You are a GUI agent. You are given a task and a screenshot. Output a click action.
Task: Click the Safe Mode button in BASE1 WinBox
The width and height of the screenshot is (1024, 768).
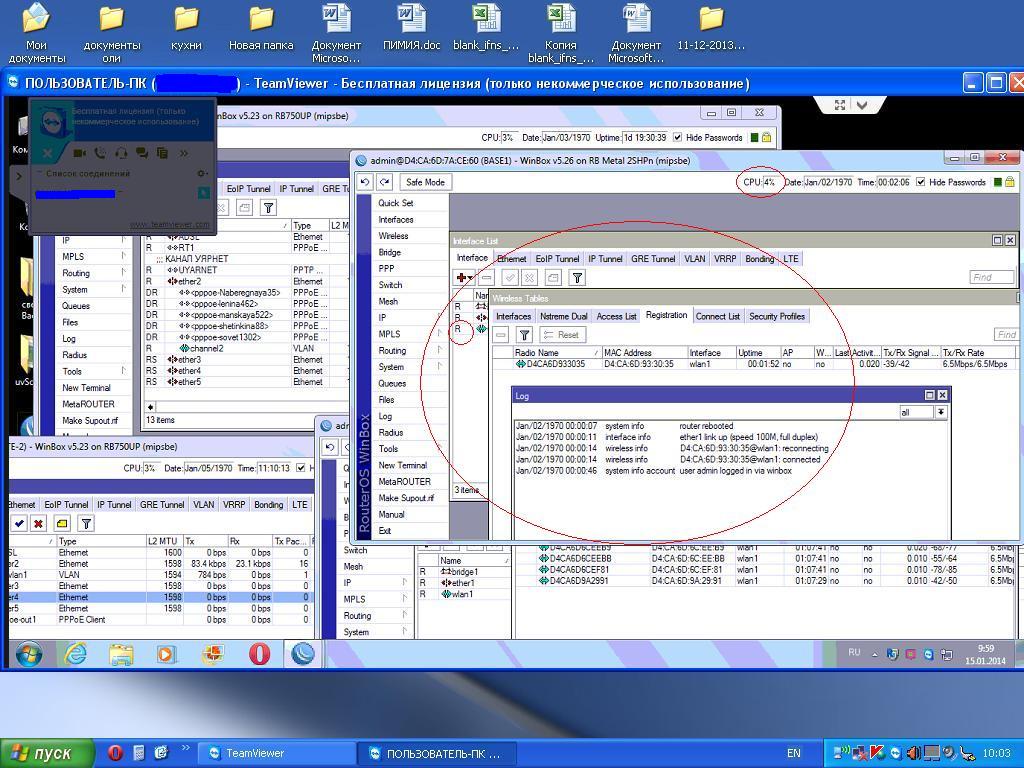point(425,182)
